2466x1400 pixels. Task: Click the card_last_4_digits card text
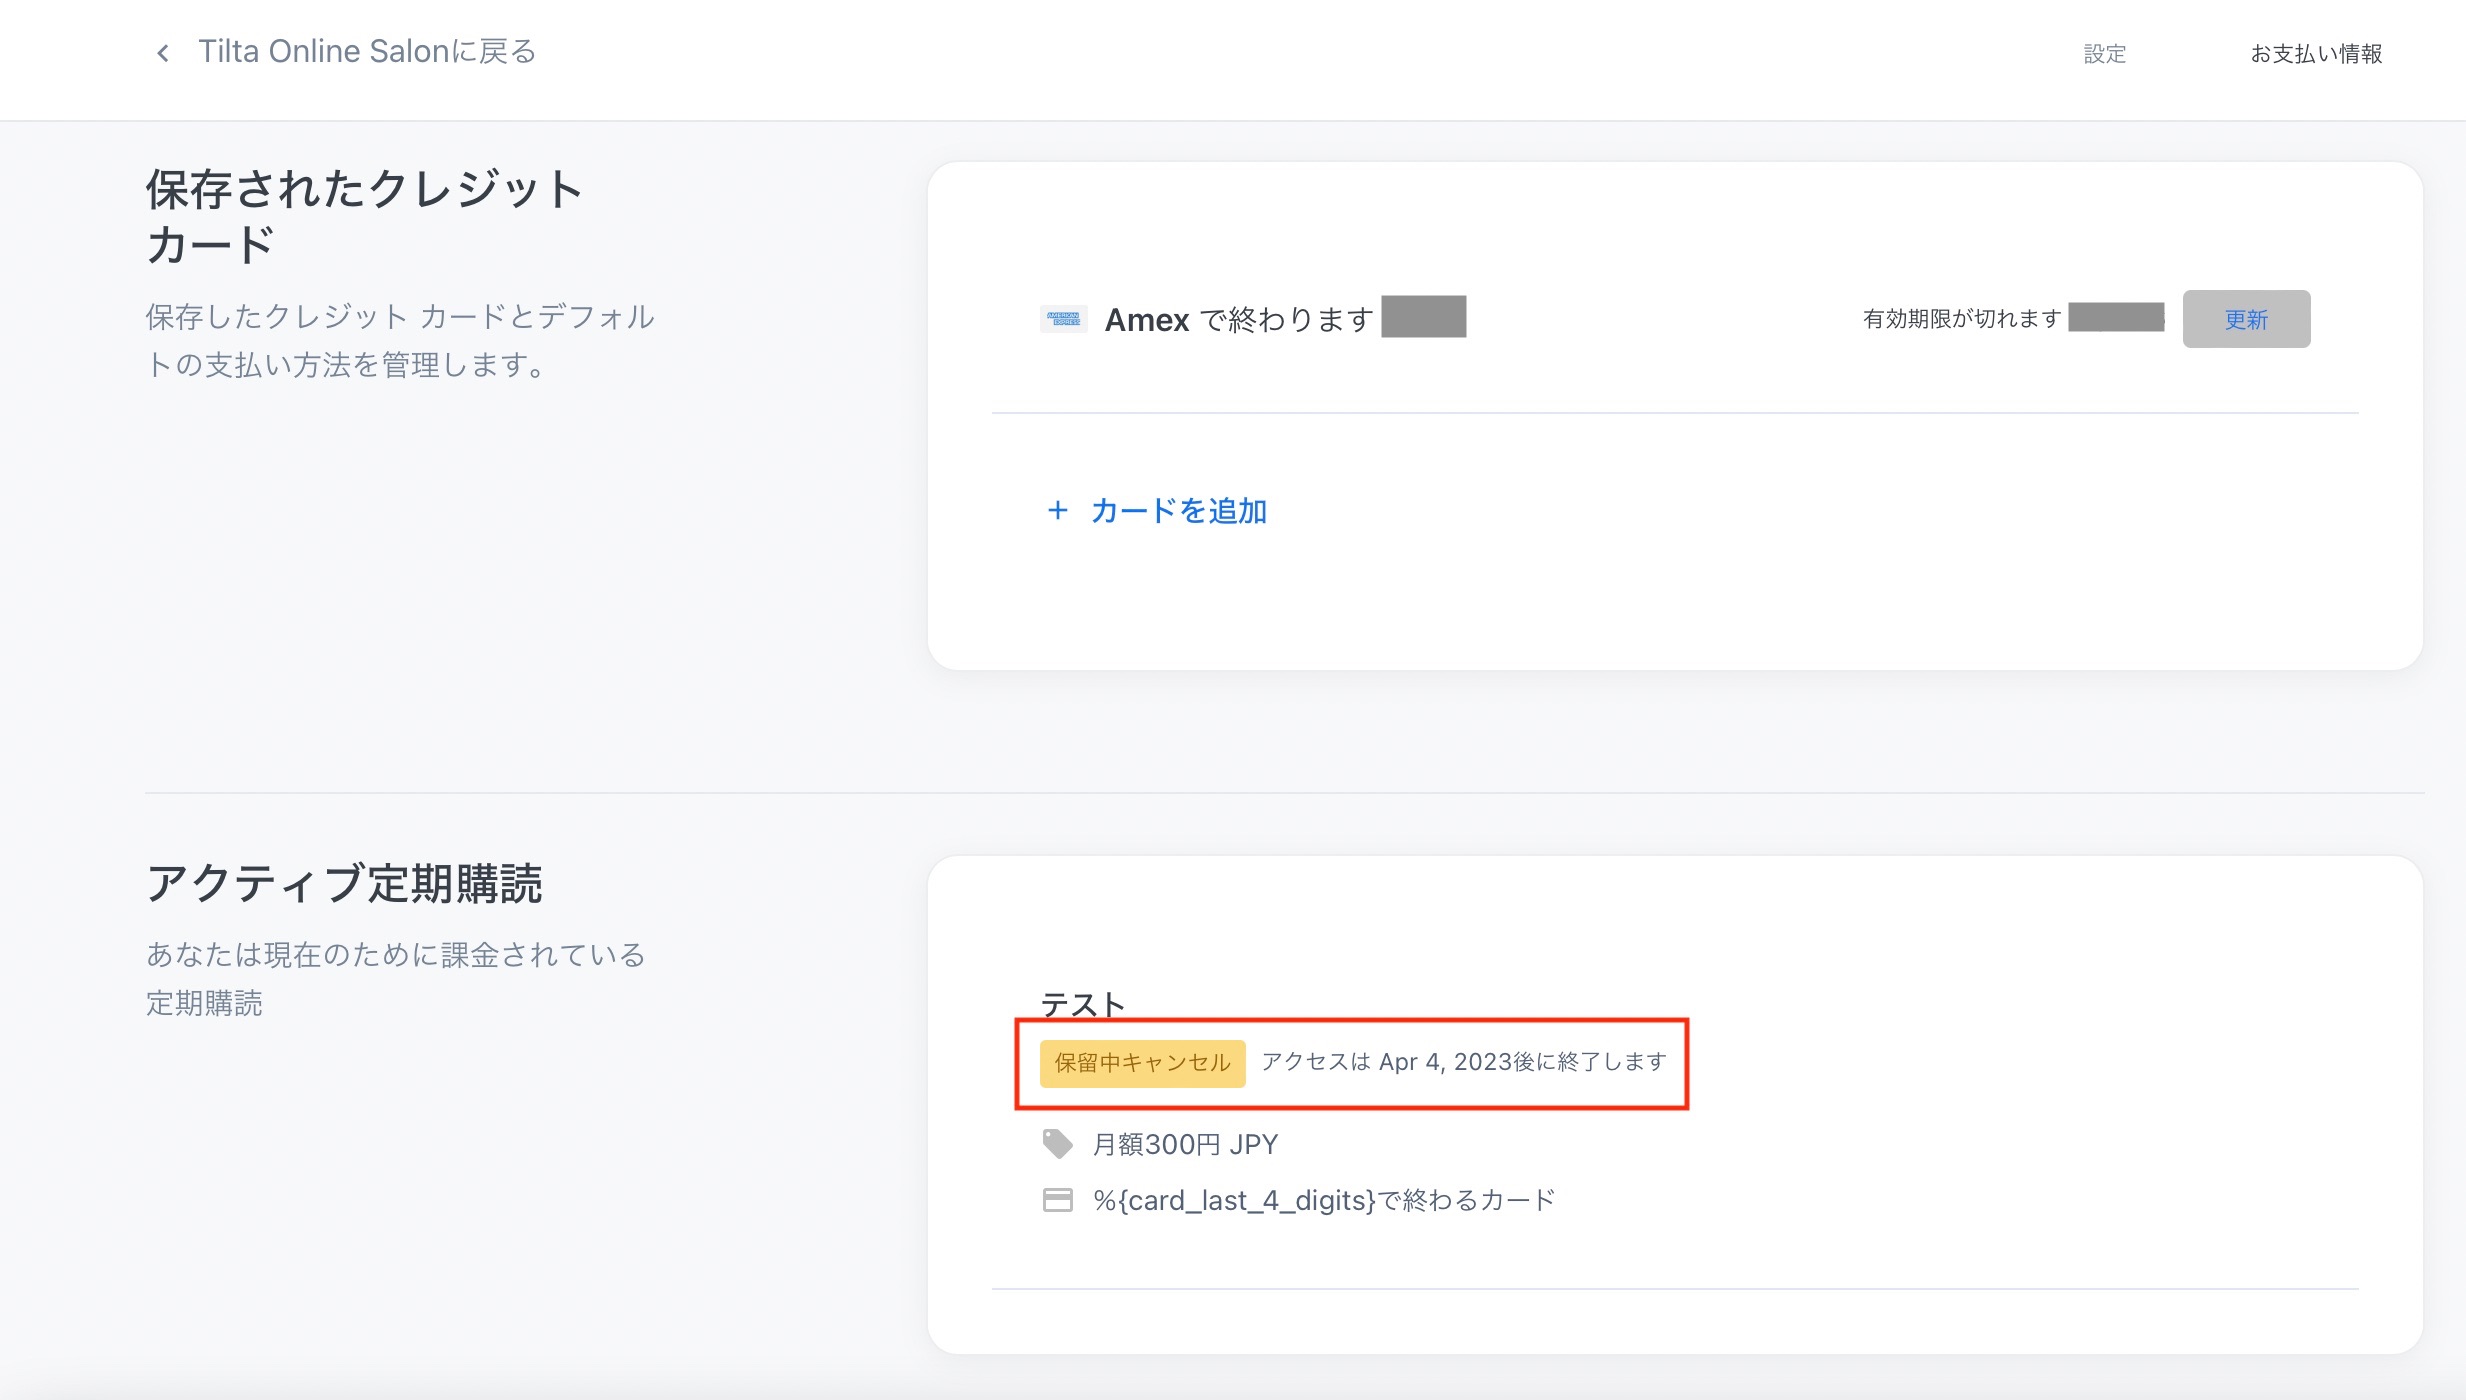[1323, 1200]
